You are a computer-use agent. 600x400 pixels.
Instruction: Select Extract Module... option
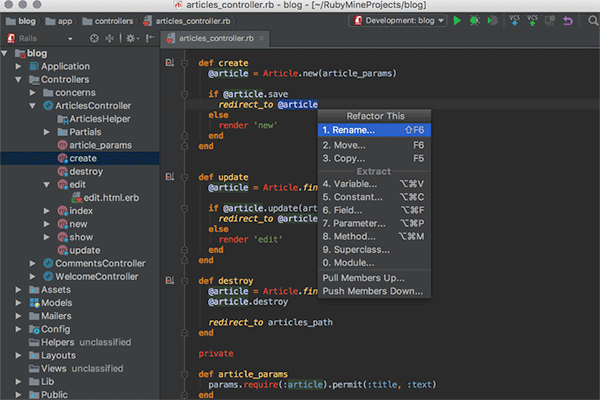pos(374,263)
